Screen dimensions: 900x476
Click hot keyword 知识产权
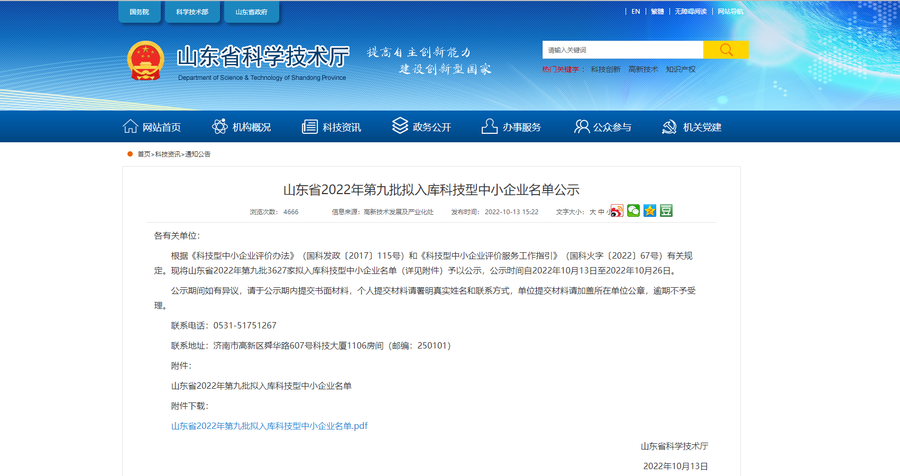[x=680, y=69]
